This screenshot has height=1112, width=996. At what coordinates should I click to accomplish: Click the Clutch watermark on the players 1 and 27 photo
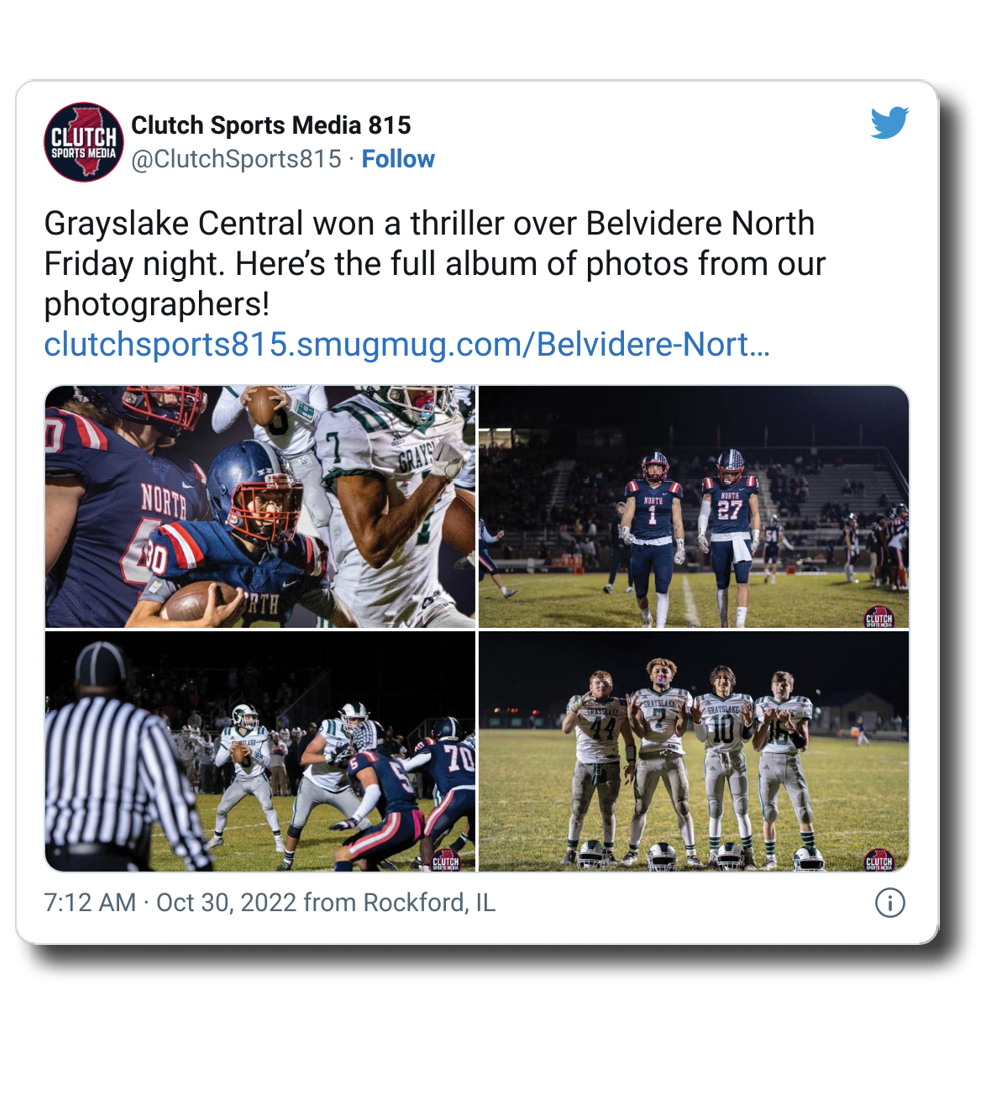point(878,617)
